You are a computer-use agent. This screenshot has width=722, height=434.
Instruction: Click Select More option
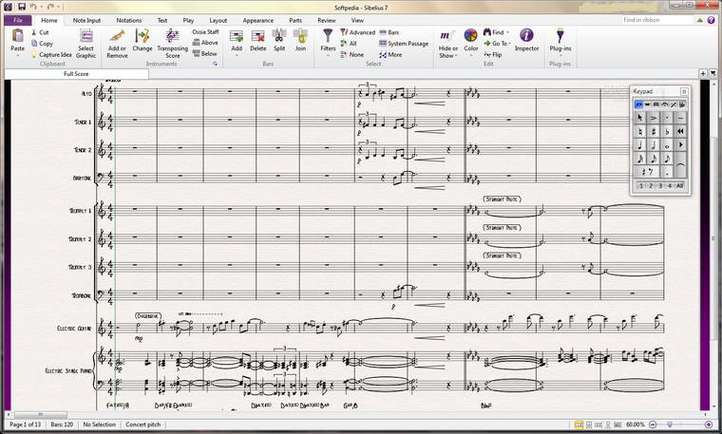tap(390, 54)
